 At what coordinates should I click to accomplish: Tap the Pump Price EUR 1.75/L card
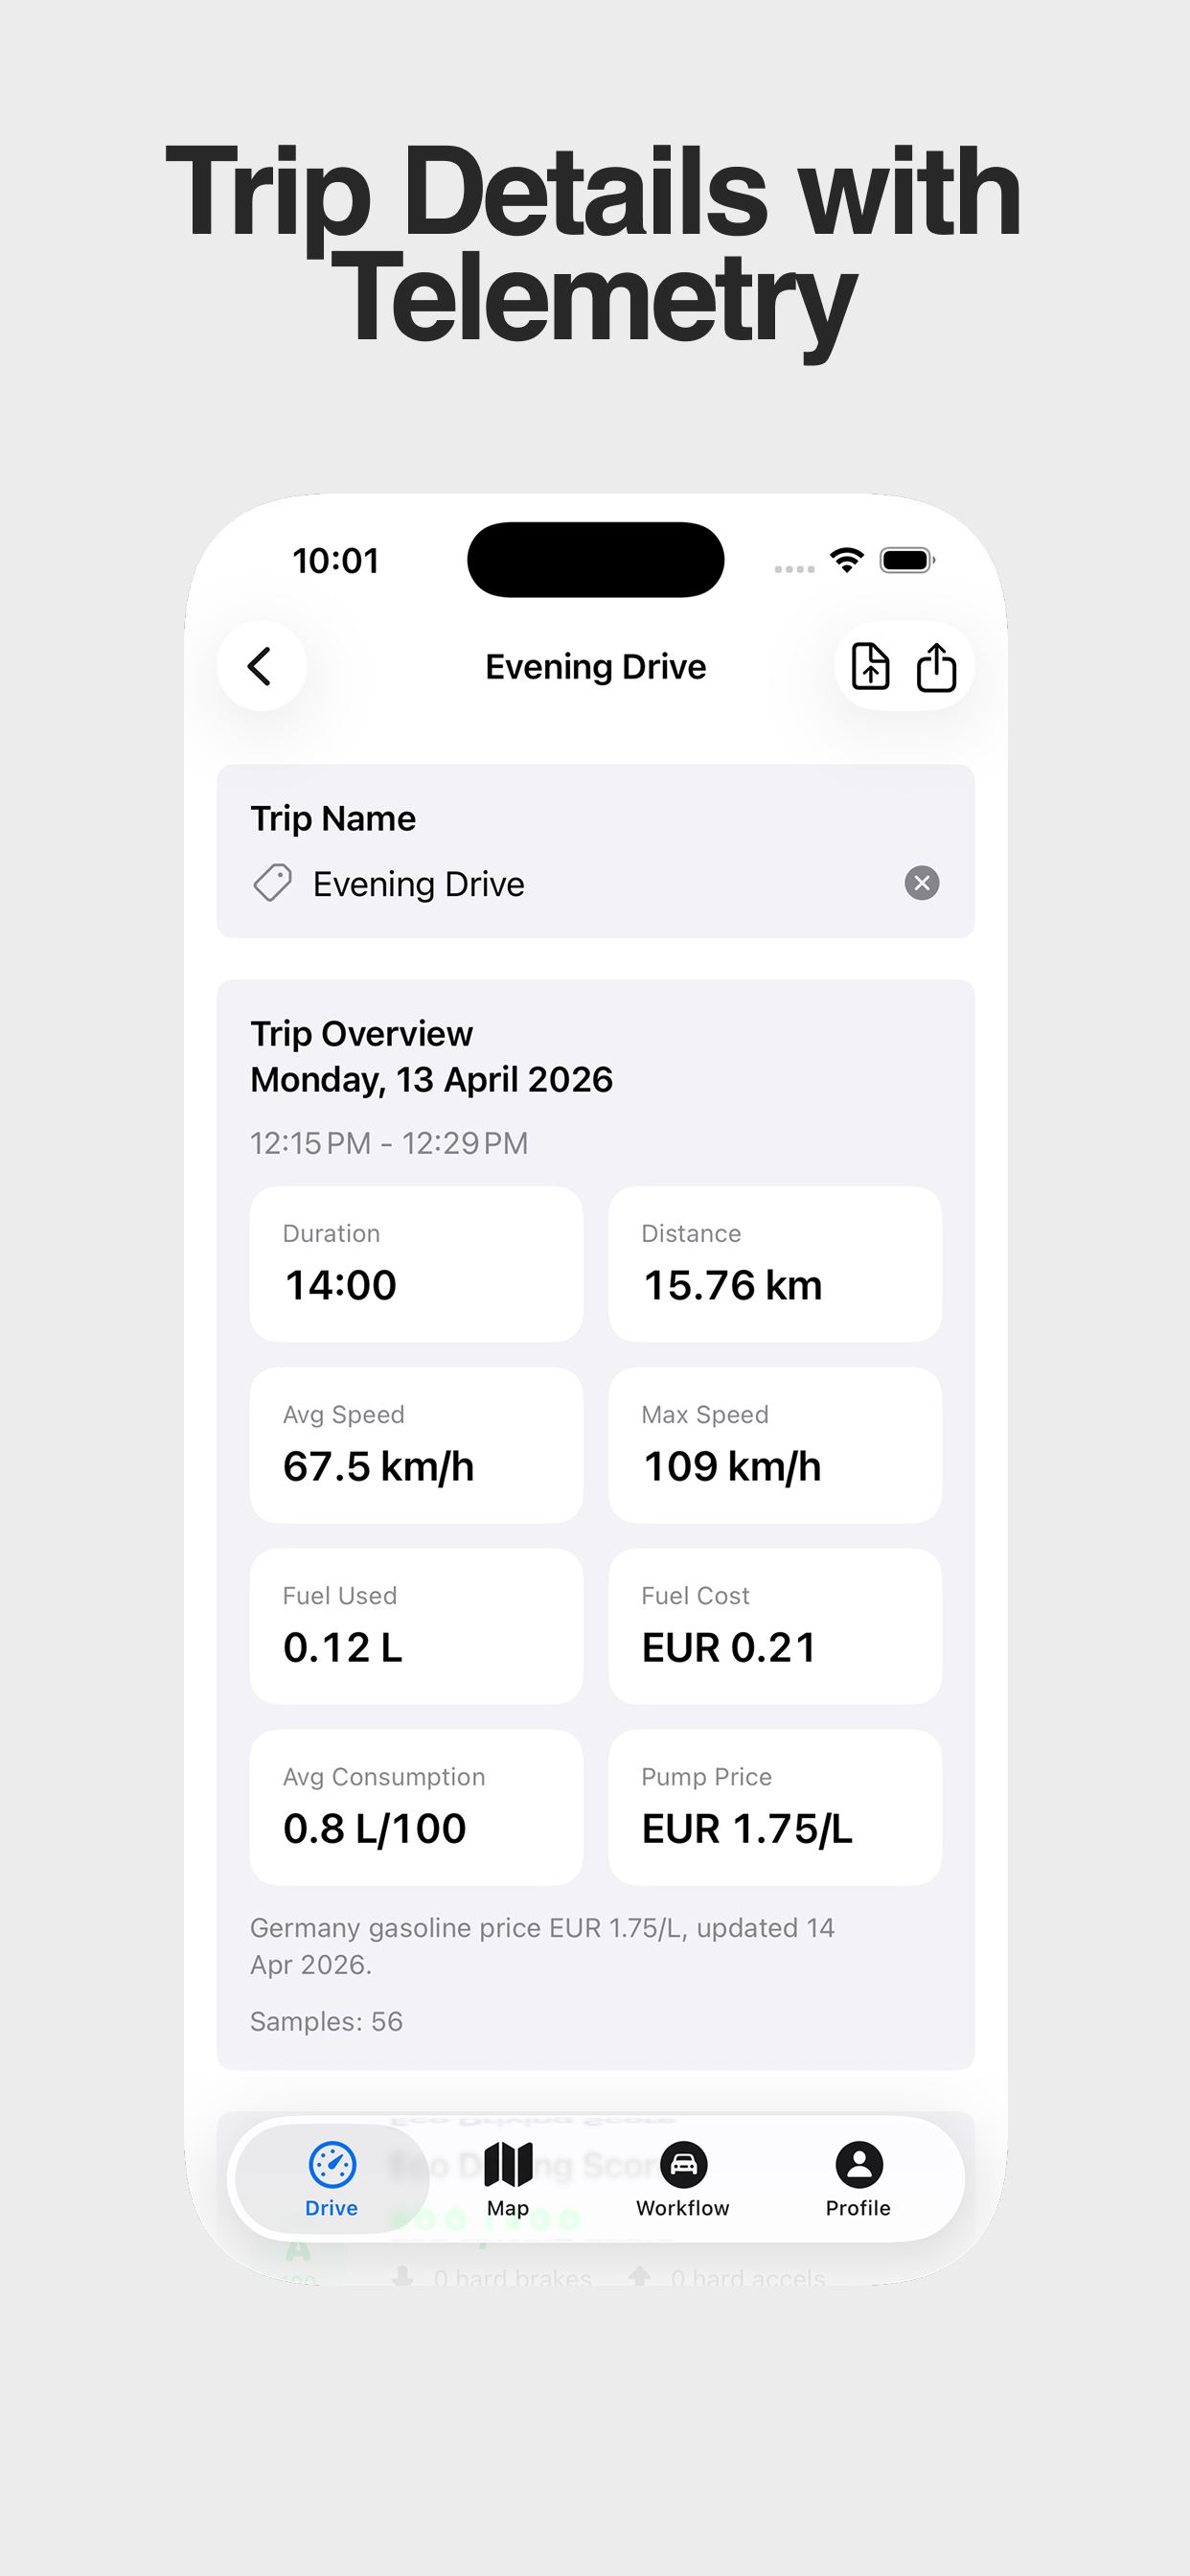coord(774,1807)
